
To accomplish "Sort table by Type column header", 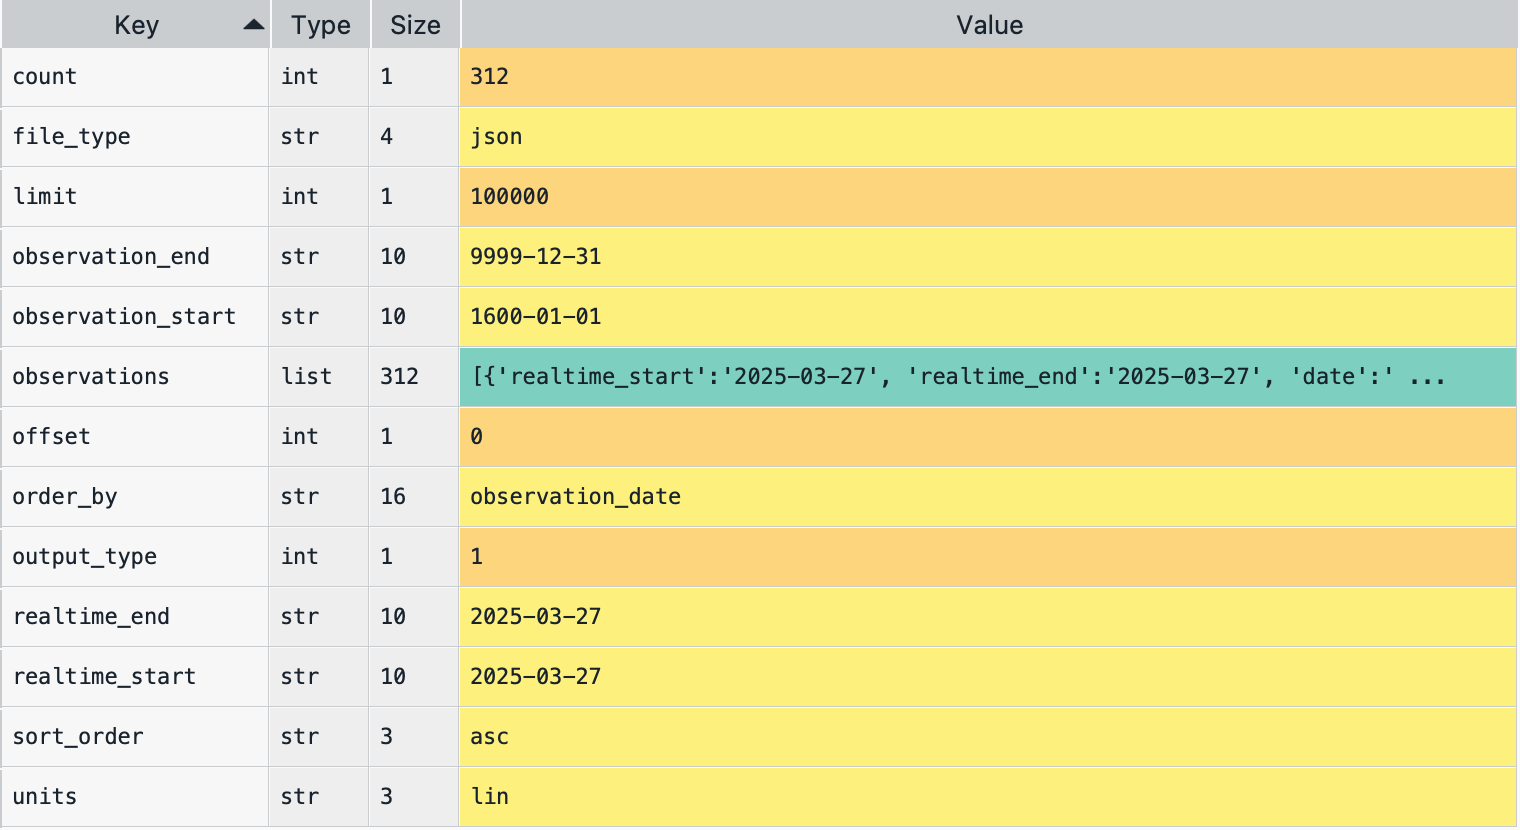I will point(320,25).
